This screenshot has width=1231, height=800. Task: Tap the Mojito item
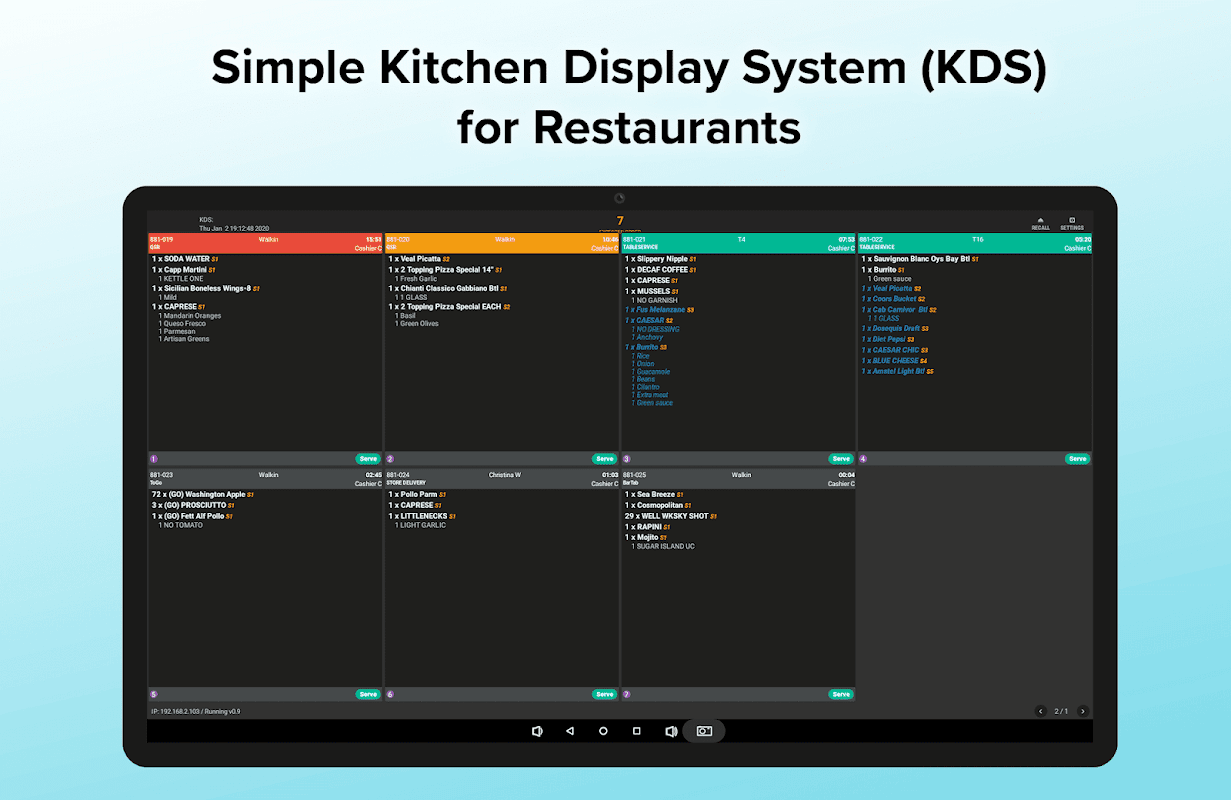pyautogui.click(x=646, y=537)
